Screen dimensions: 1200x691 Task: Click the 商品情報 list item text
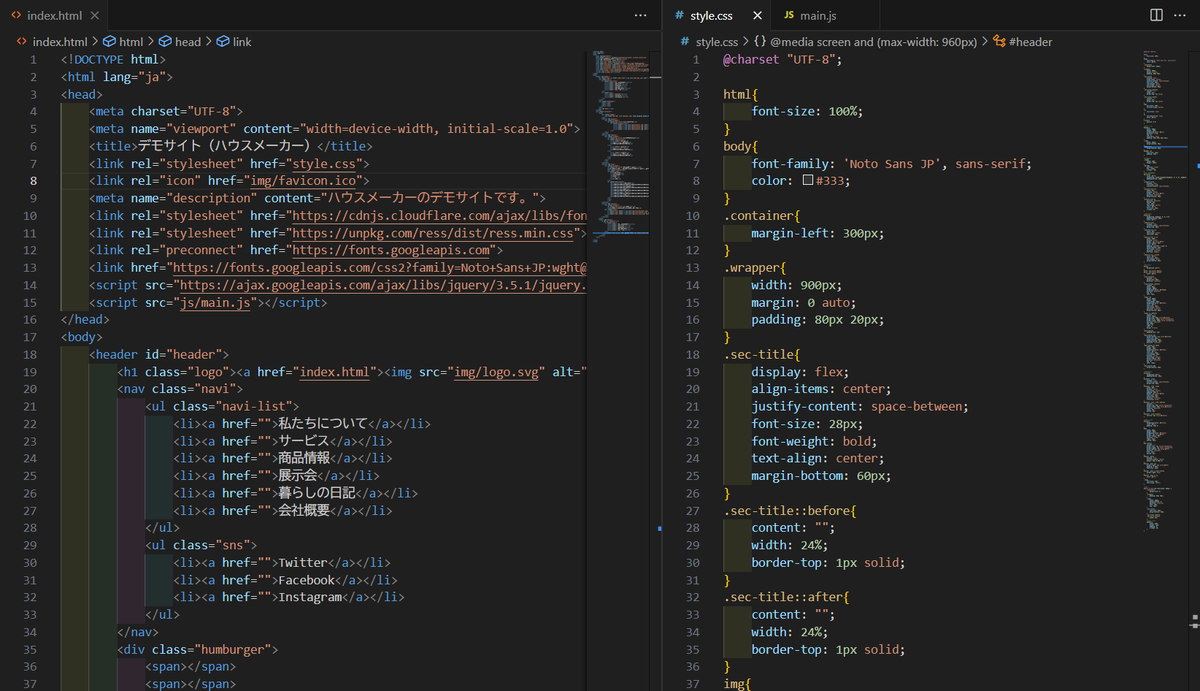304,458
